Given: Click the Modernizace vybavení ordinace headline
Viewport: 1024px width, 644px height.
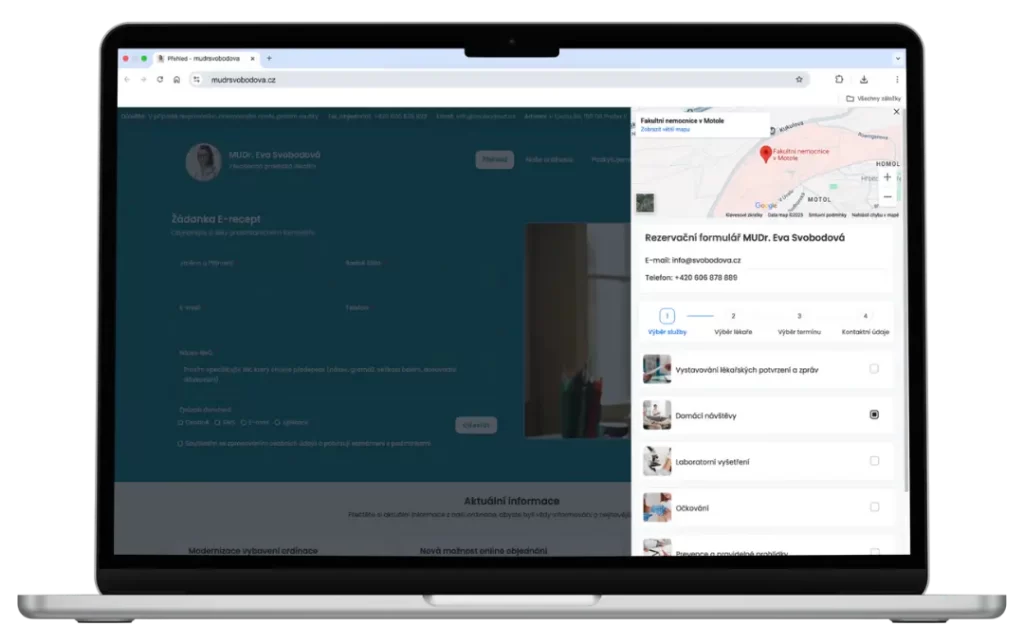Looking at the screenshot, I should [x=253, y=551].
